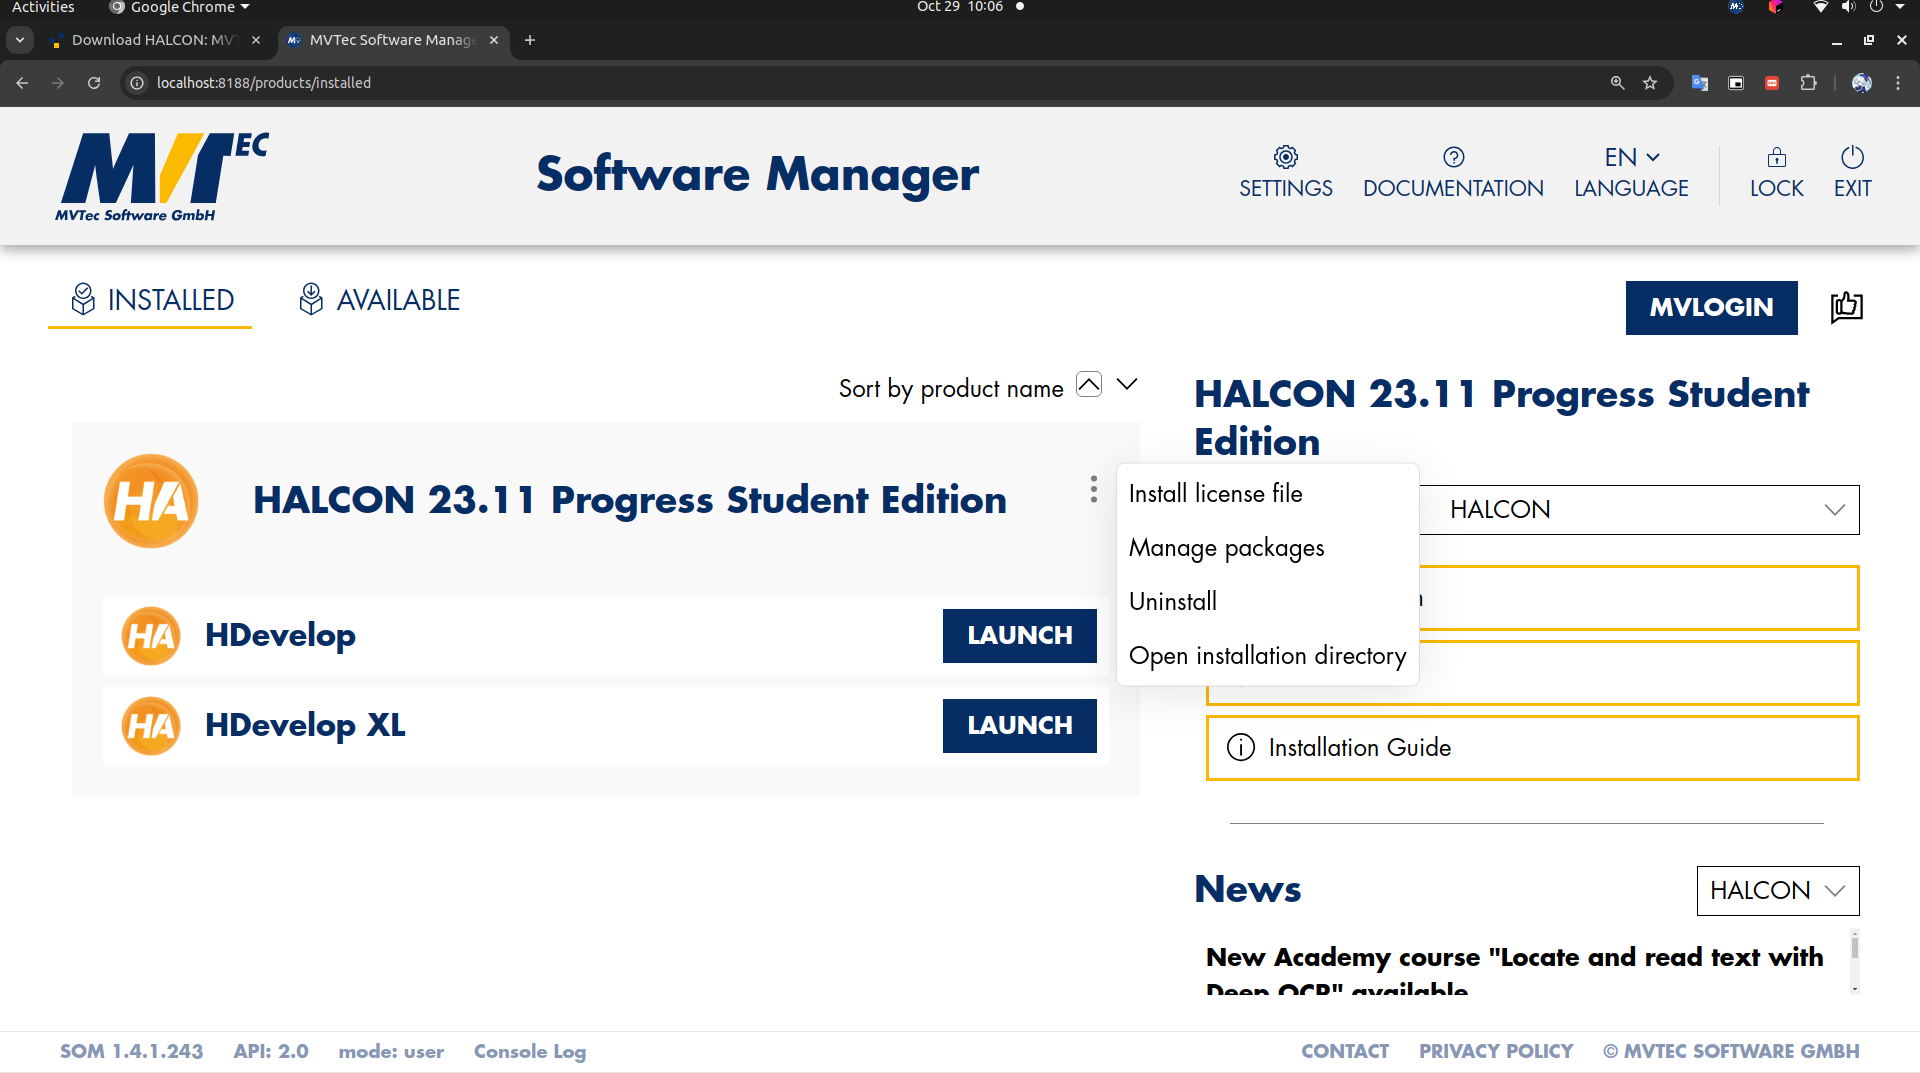The width and height of the screenshot is (1920, 1073).
Task: Open the Documentation help icon
Action: [x=1453, y=157]
